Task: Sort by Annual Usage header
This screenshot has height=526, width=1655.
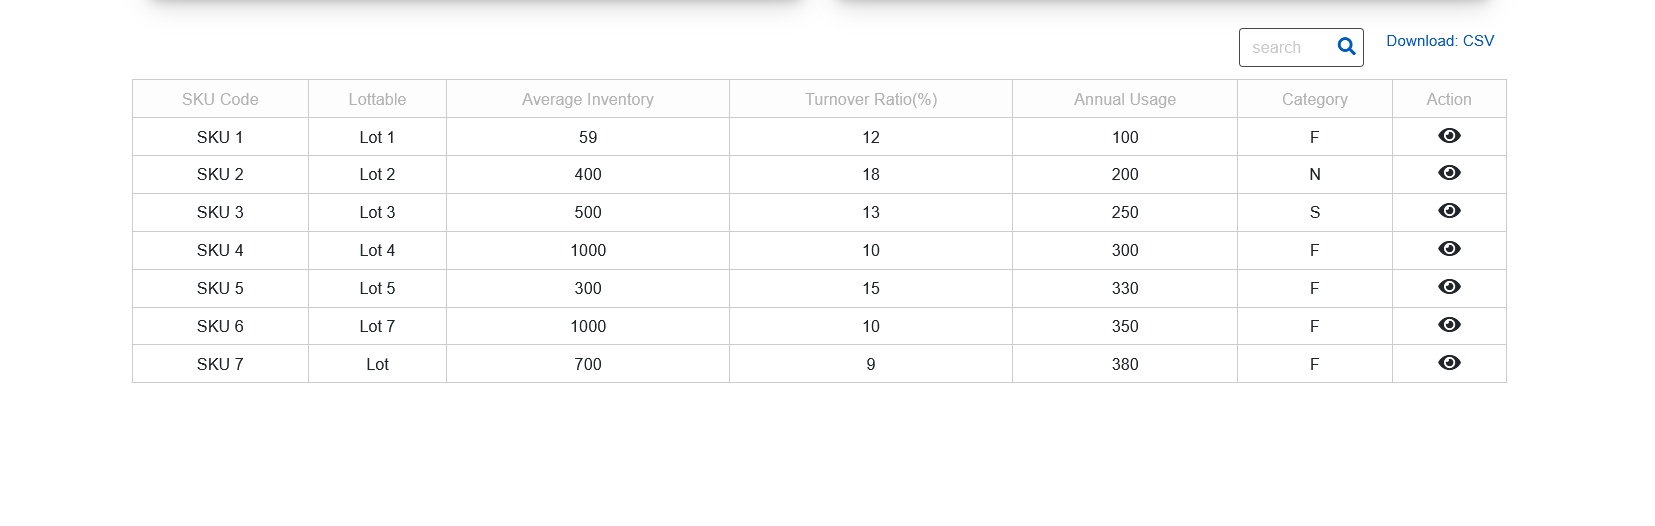Action: point(1124,99)
